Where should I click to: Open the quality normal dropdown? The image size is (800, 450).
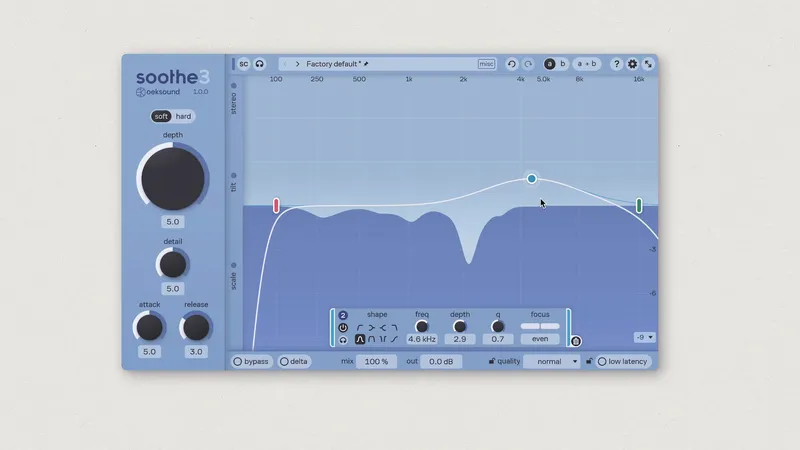click(552, 361)
